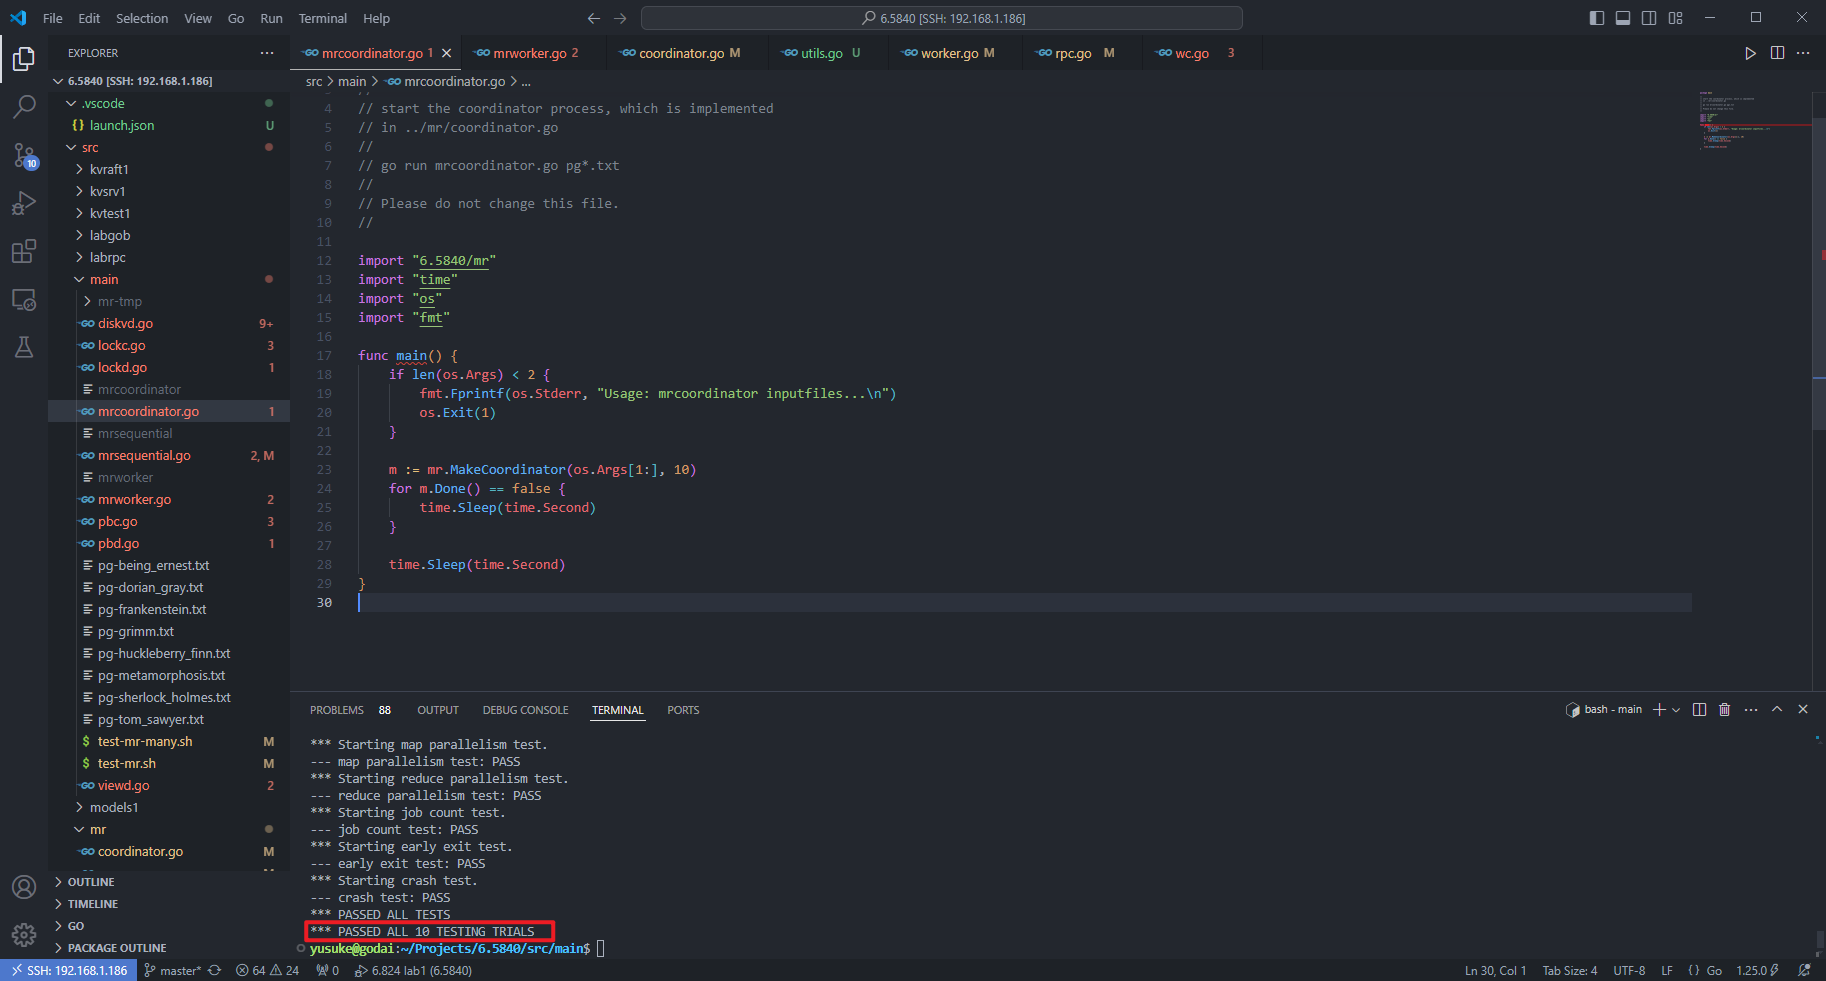Open Run and Debug view
The width and height of the screenshot is (1826, 981).
[x=24, y=203]
